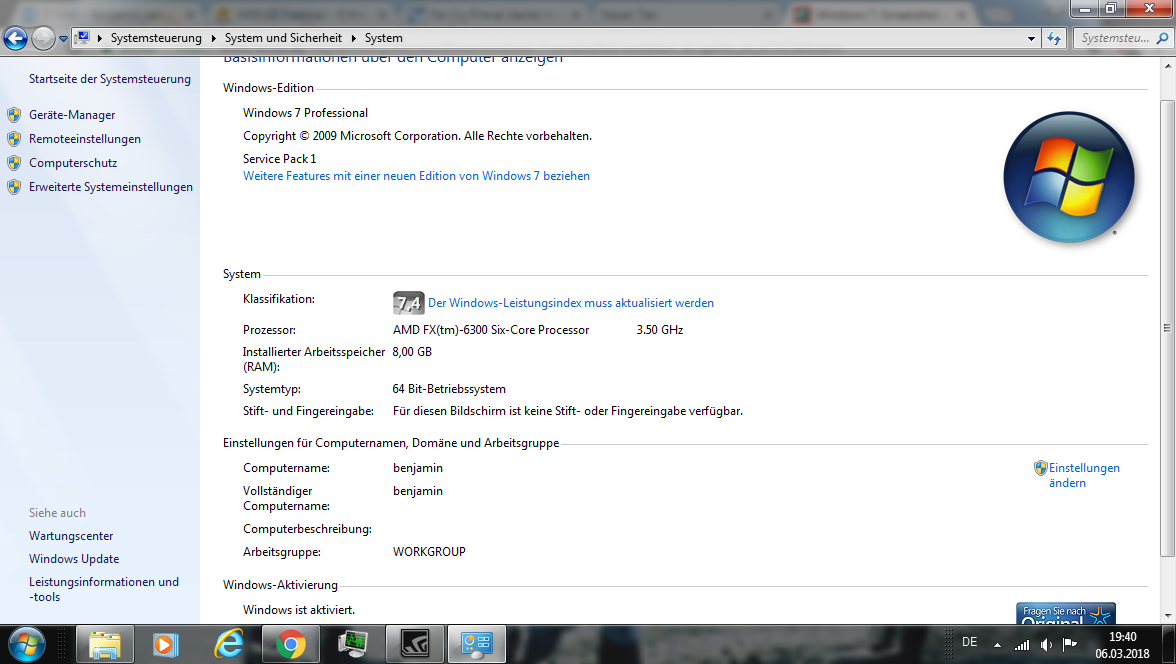Viewport: 1176px width, 664px height.
Task: Open the Windows Start menu orb
Action: 26,644
